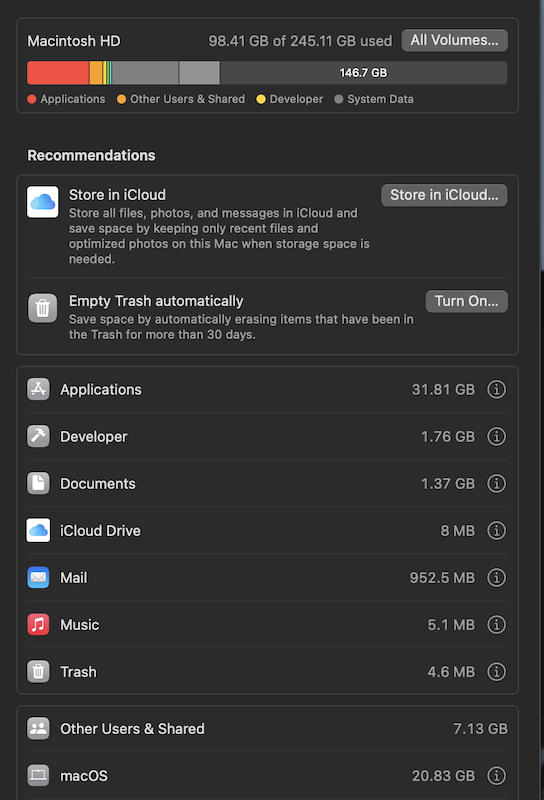
Task: Click the iCloud icon in Recommendations
Action: (42, 202)
